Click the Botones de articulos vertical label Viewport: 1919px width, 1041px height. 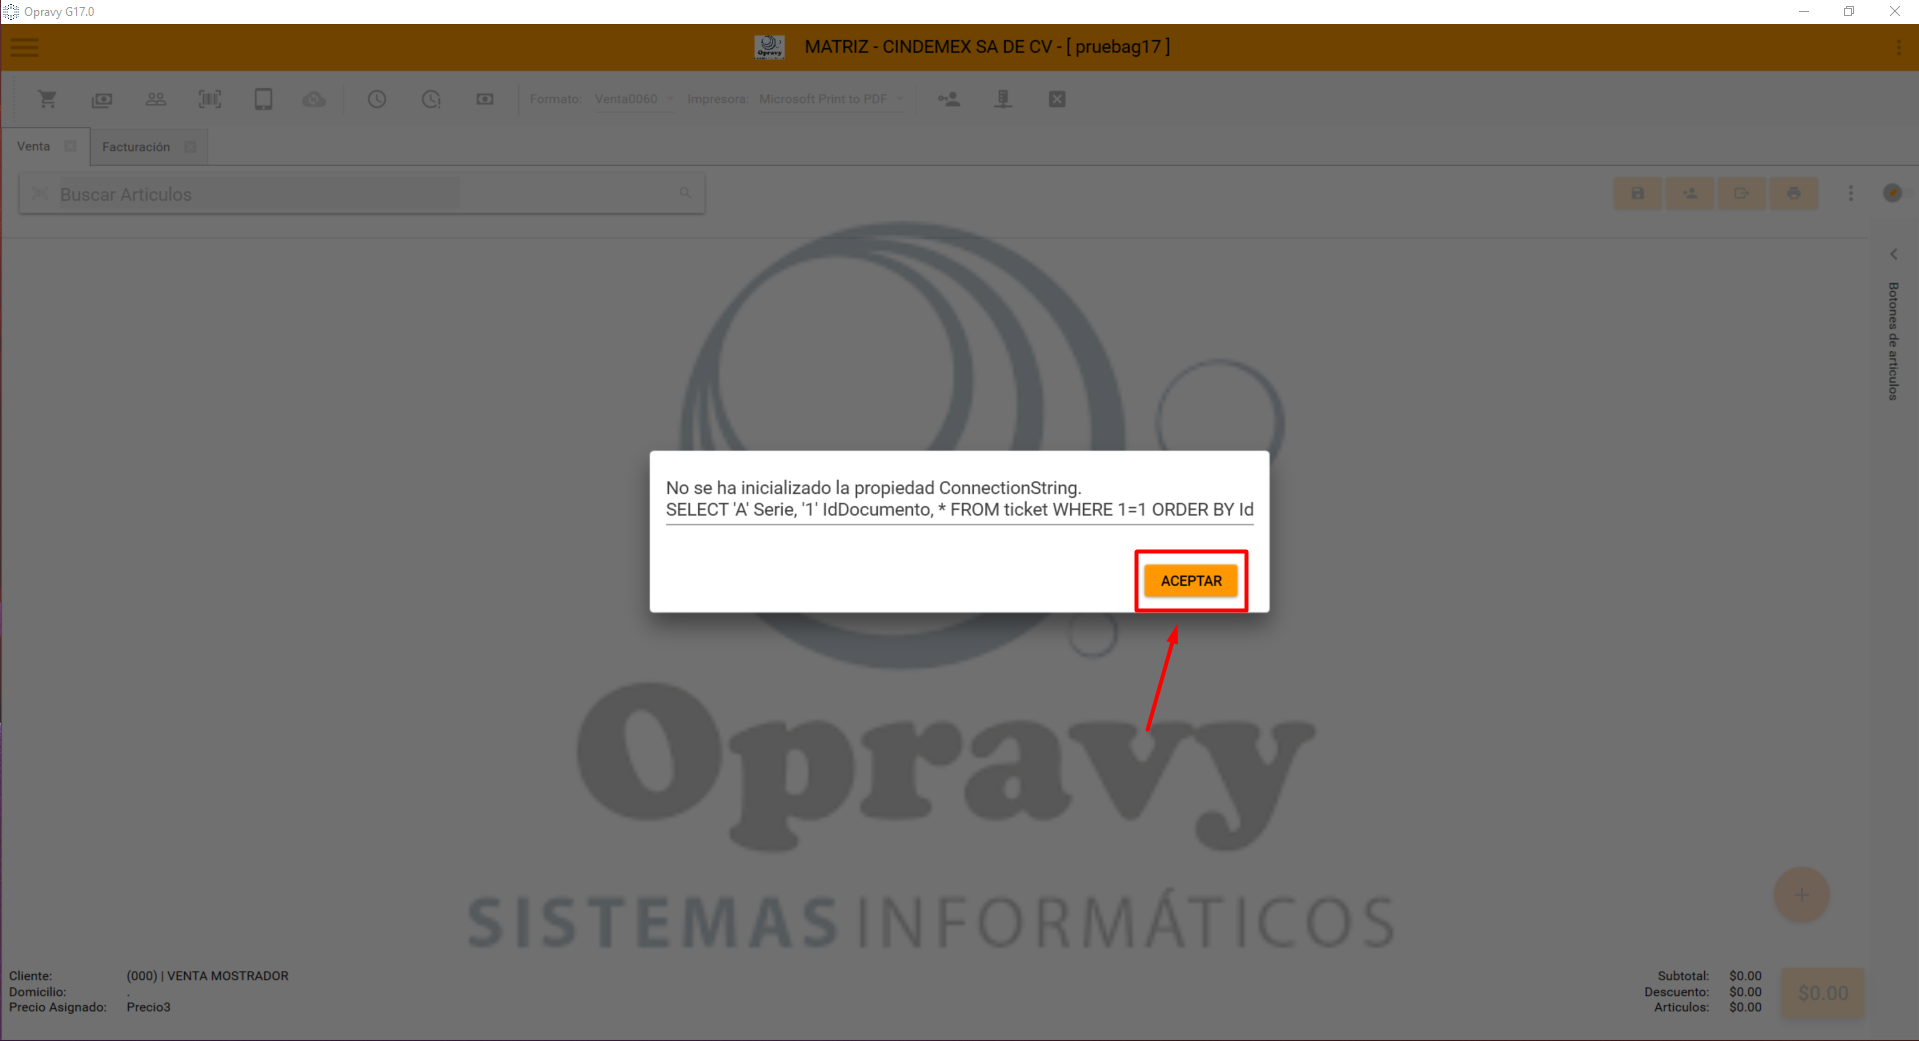pos(1893,341)
